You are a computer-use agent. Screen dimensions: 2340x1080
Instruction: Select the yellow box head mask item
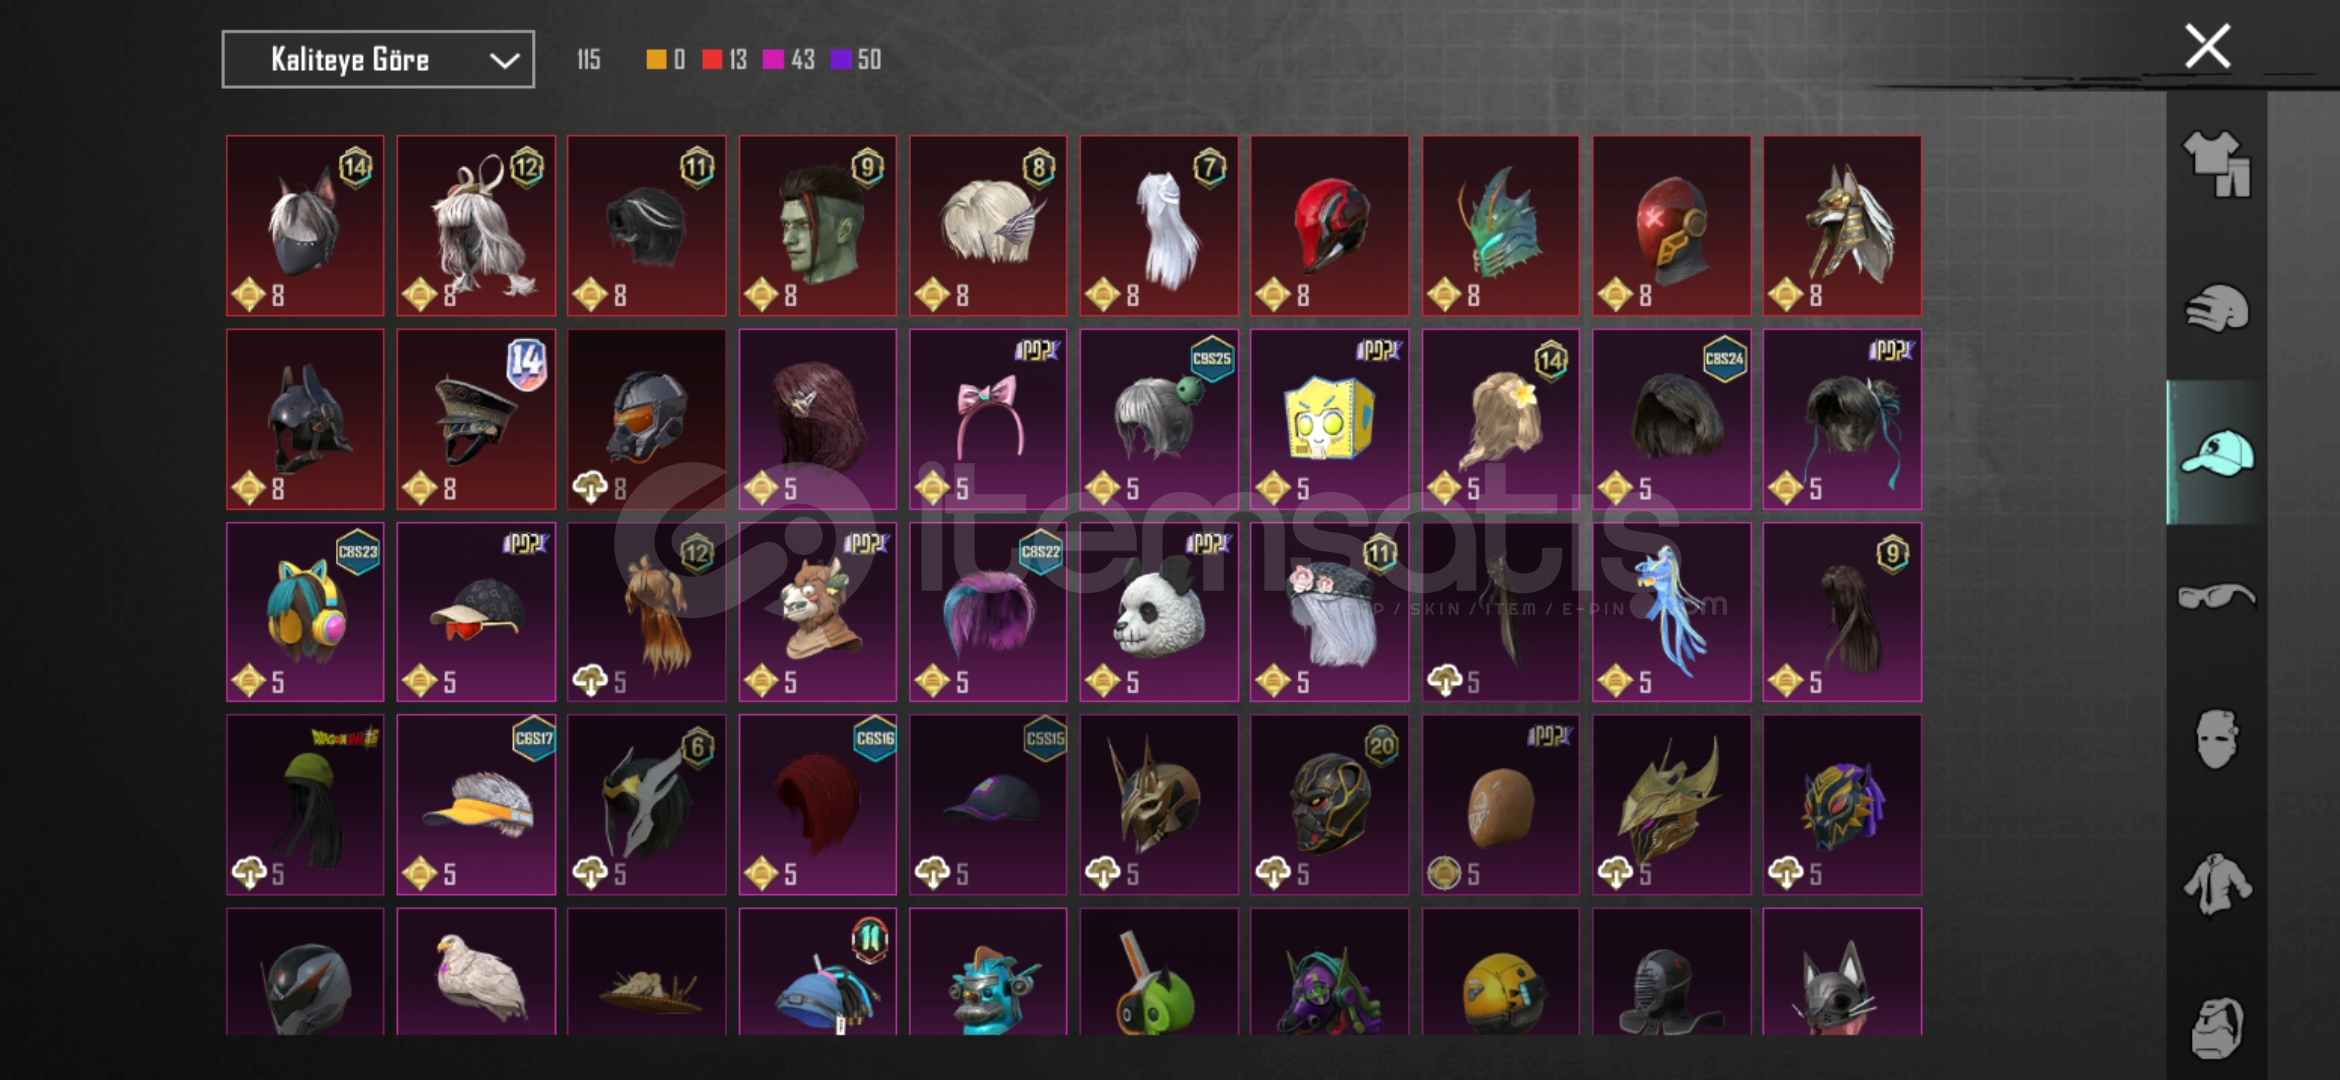(1329, 419)
